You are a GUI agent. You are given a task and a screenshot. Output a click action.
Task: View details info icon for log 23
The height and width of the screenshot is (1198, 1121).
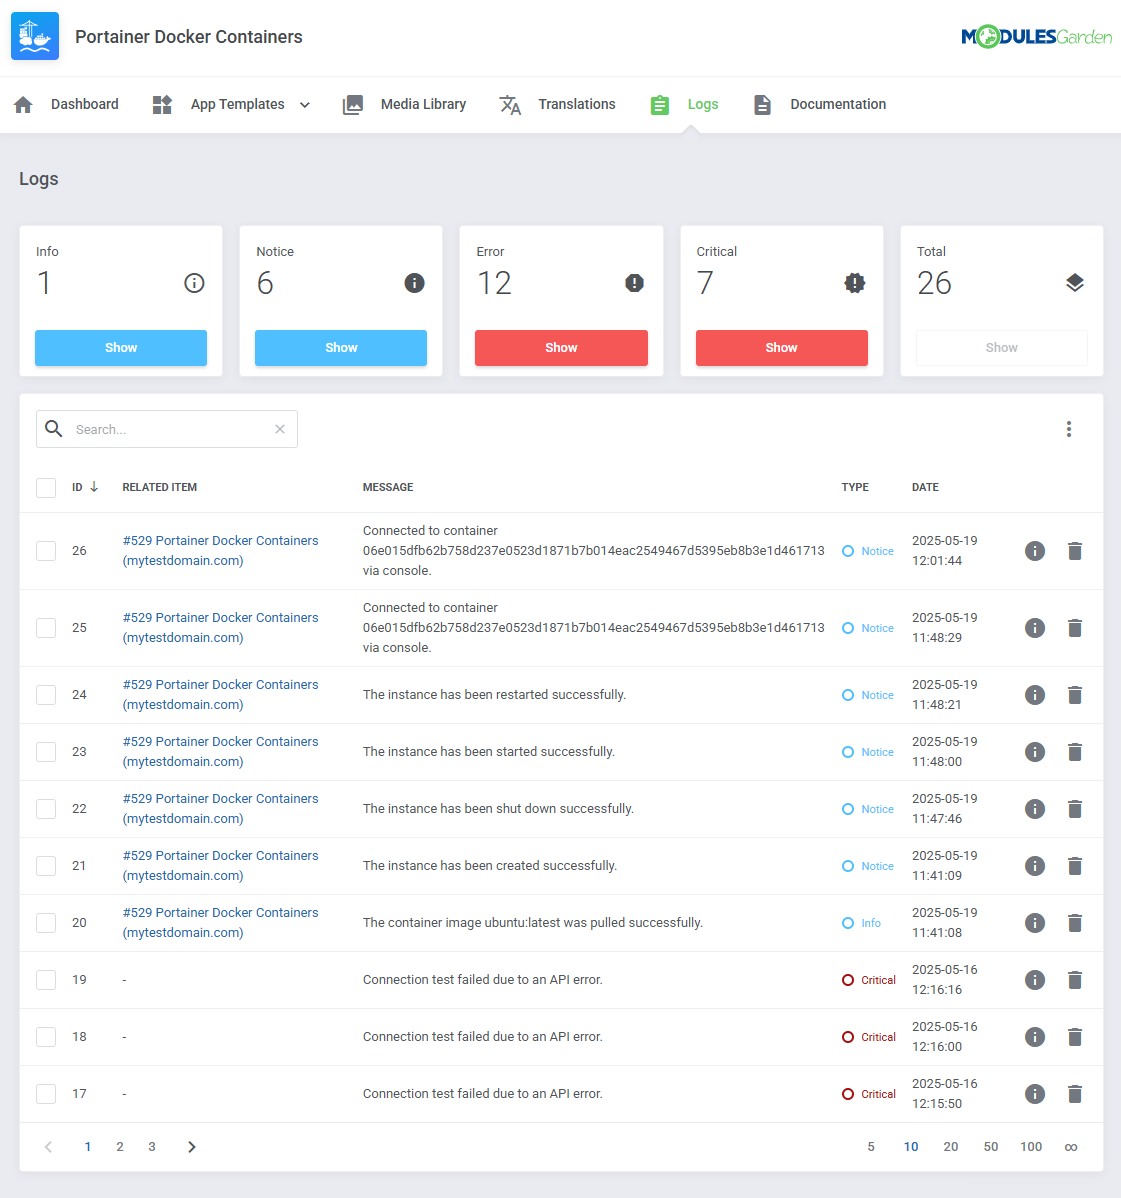click(1035, 752)
